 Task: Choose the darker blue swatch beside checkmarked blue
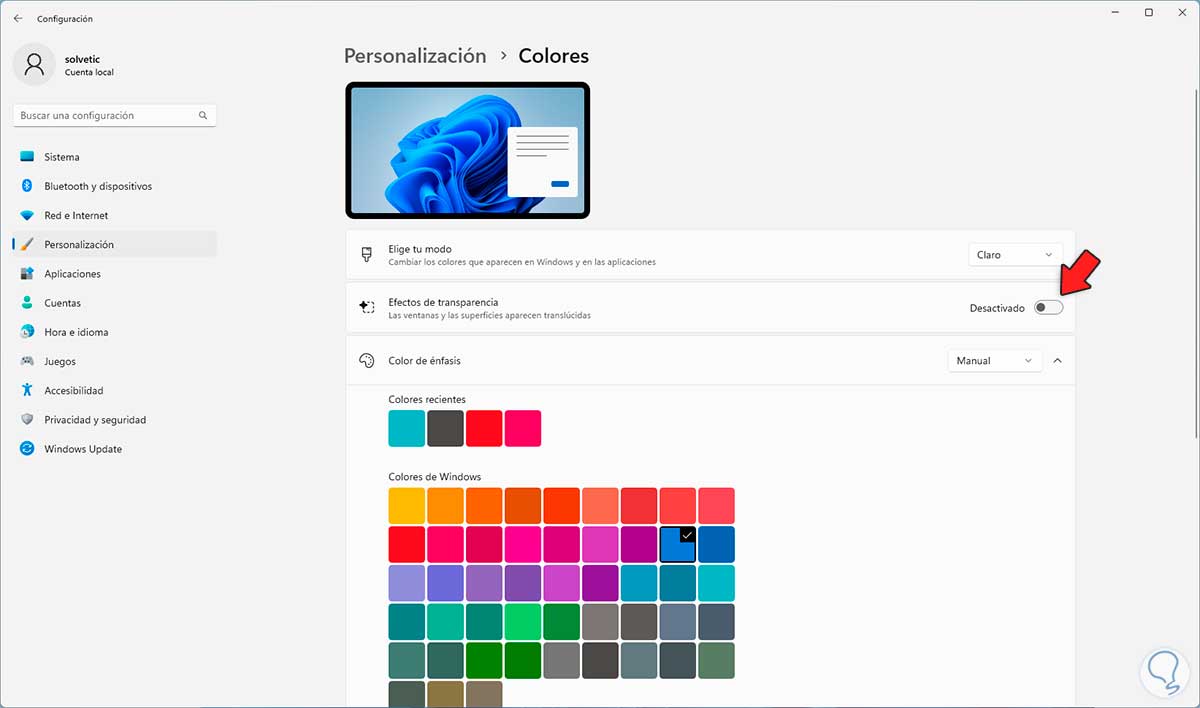coord(716,545)
